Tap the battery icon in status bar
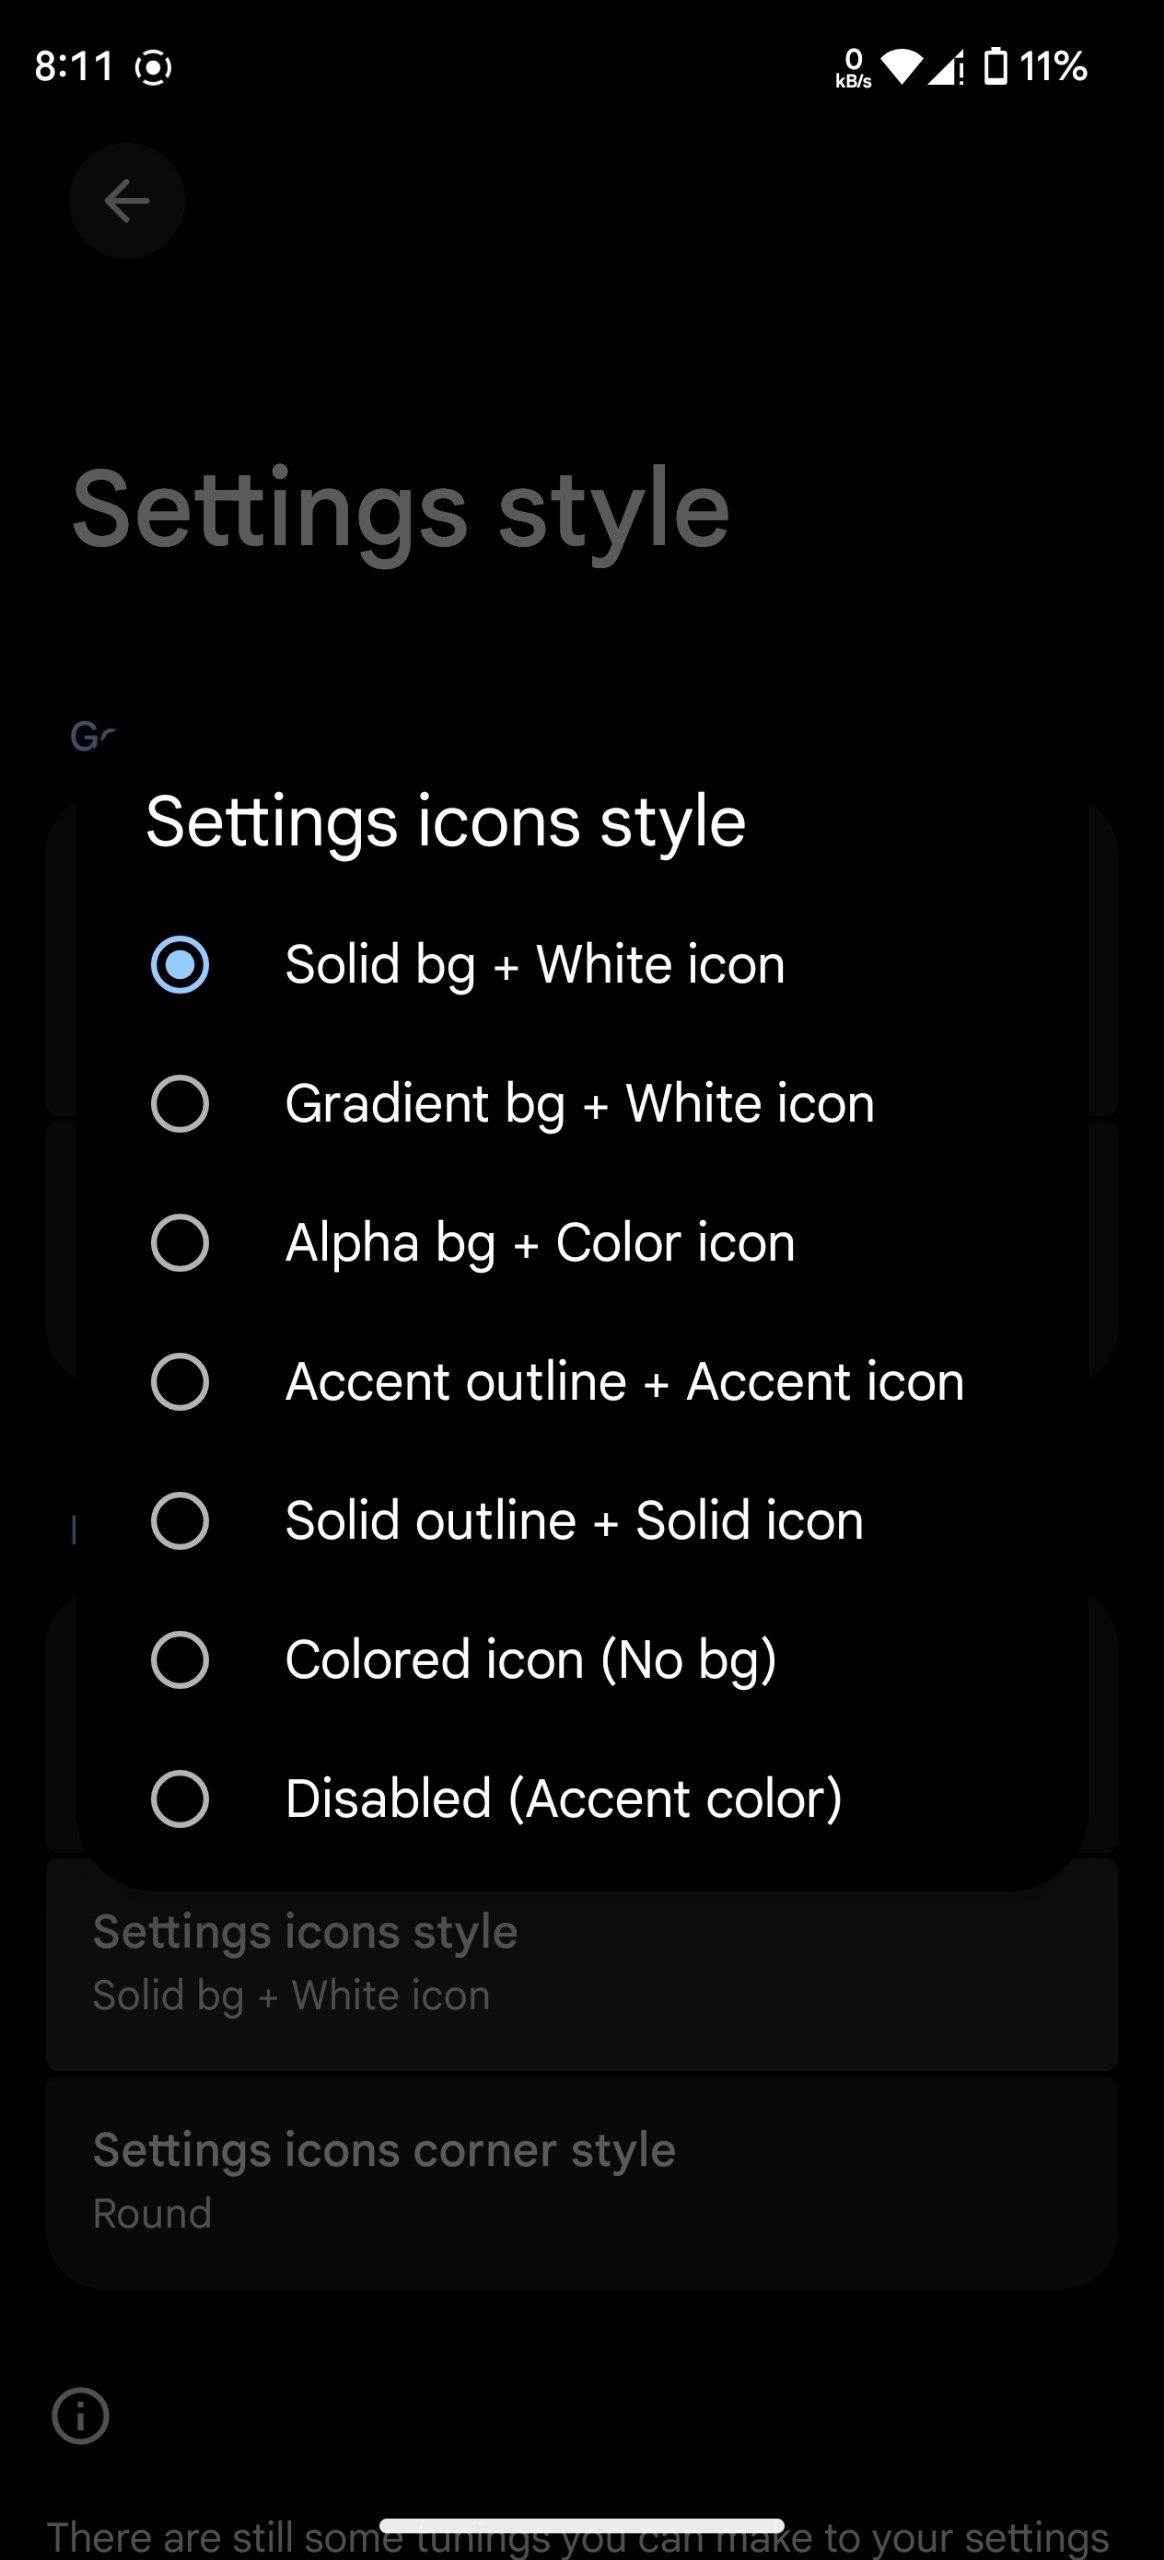The image size is (1164, 2560). coord(995,67)
